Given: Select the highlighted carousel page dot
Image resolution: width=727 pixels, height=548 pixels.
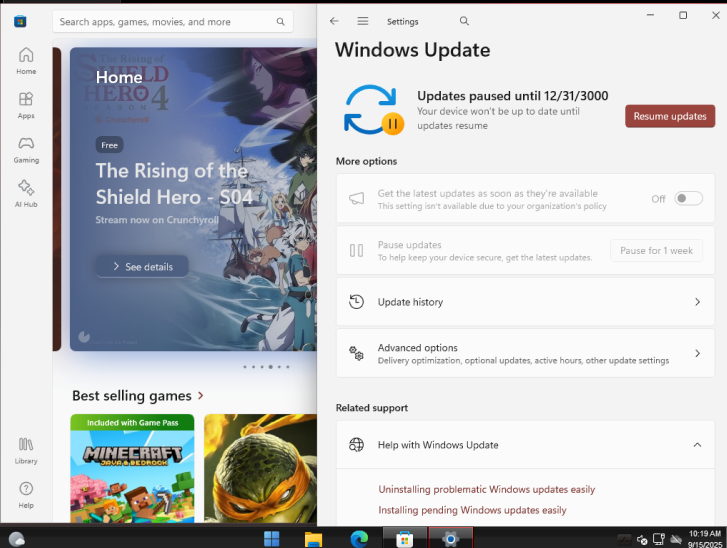Looking at the screenshot, I should point(270,367).
